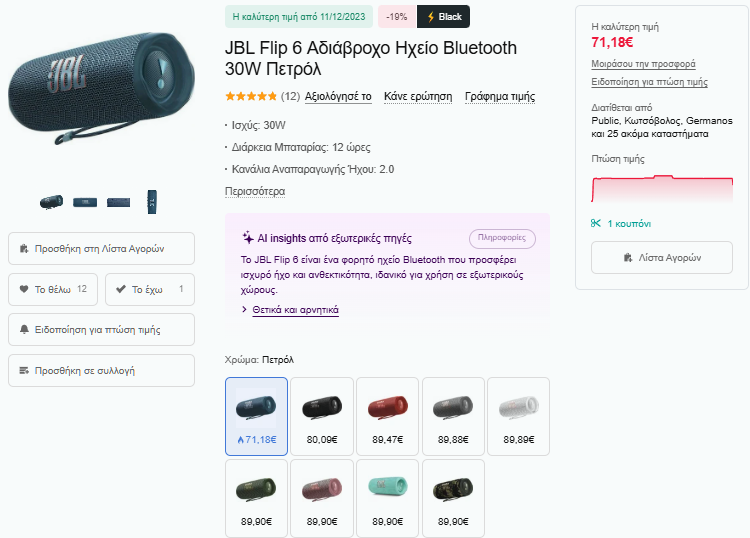Open Κάνε ερώτηση link
The width and height of the screenshot is (750, 538).
418,97
